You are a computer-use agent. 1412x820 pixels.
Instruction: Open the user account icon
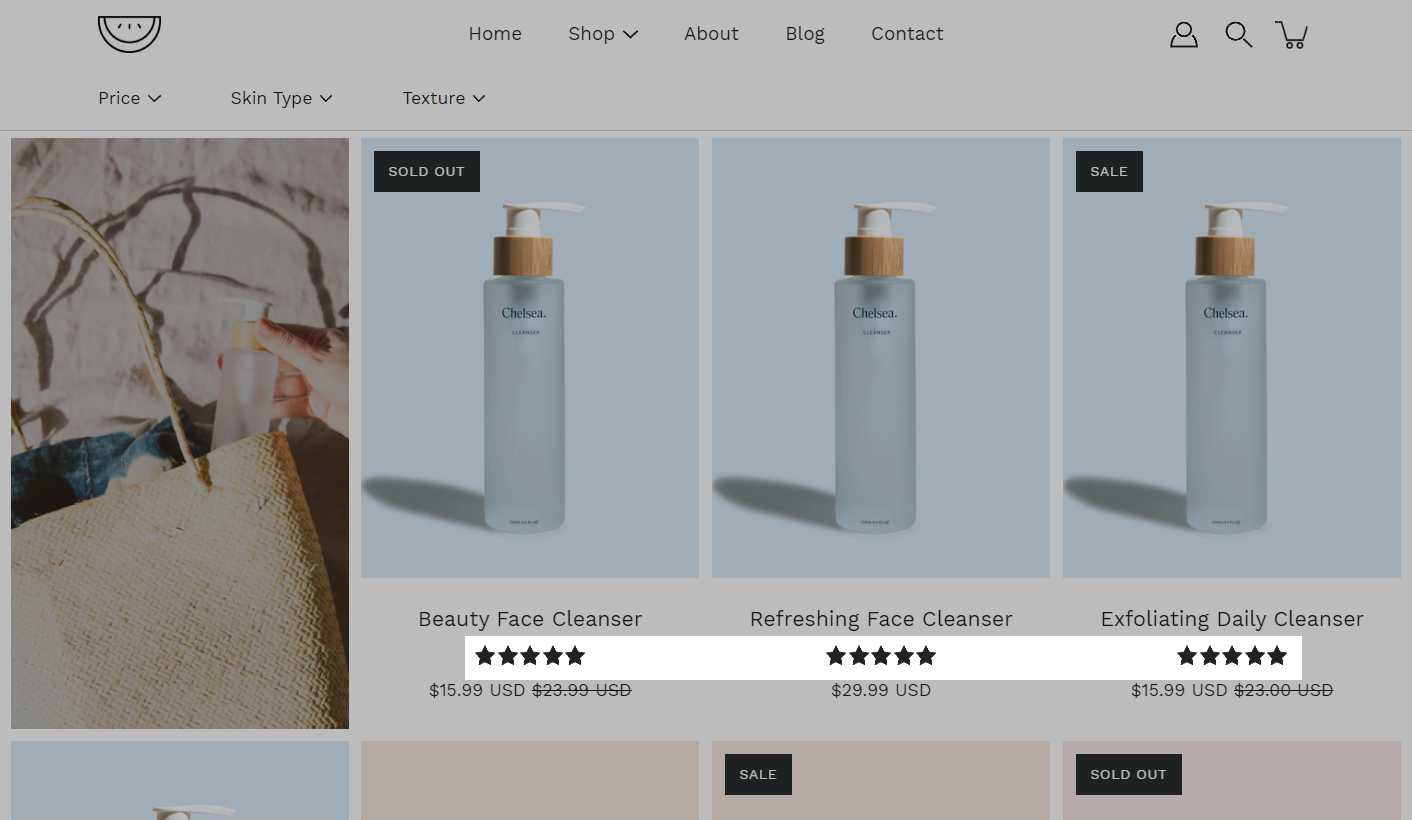click(1183, 35)
